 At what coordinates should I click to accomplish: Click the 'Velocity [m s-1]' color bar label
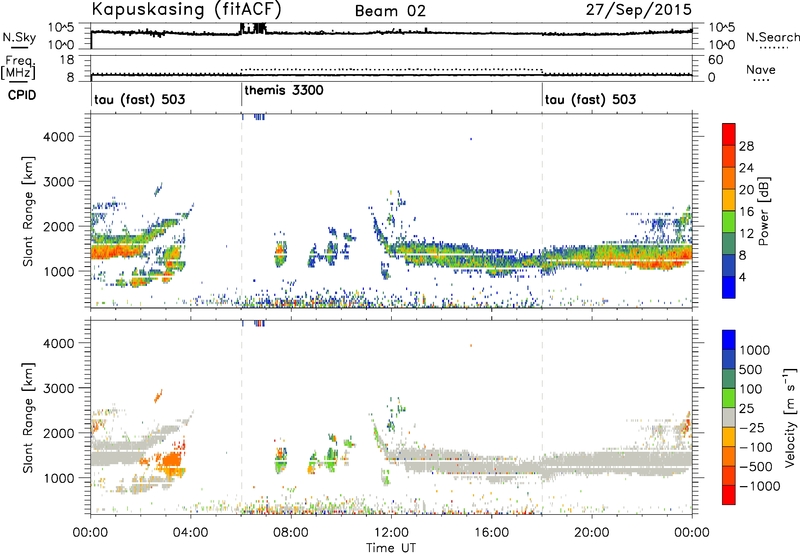790,417
